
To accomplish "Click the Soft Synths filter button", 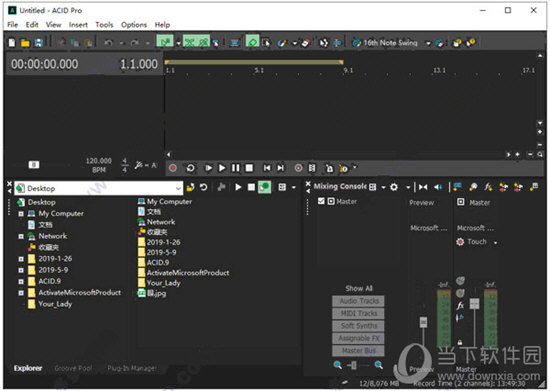I will pos(358,326).
